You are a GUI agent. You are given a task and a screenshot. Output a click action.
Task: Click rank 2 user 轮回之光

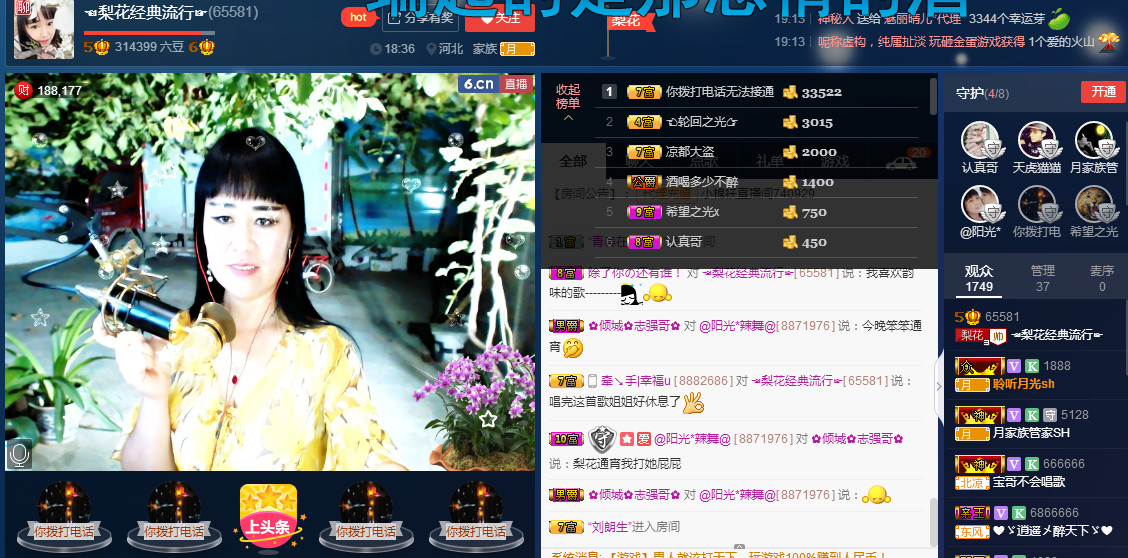click(x=701, y=122)
